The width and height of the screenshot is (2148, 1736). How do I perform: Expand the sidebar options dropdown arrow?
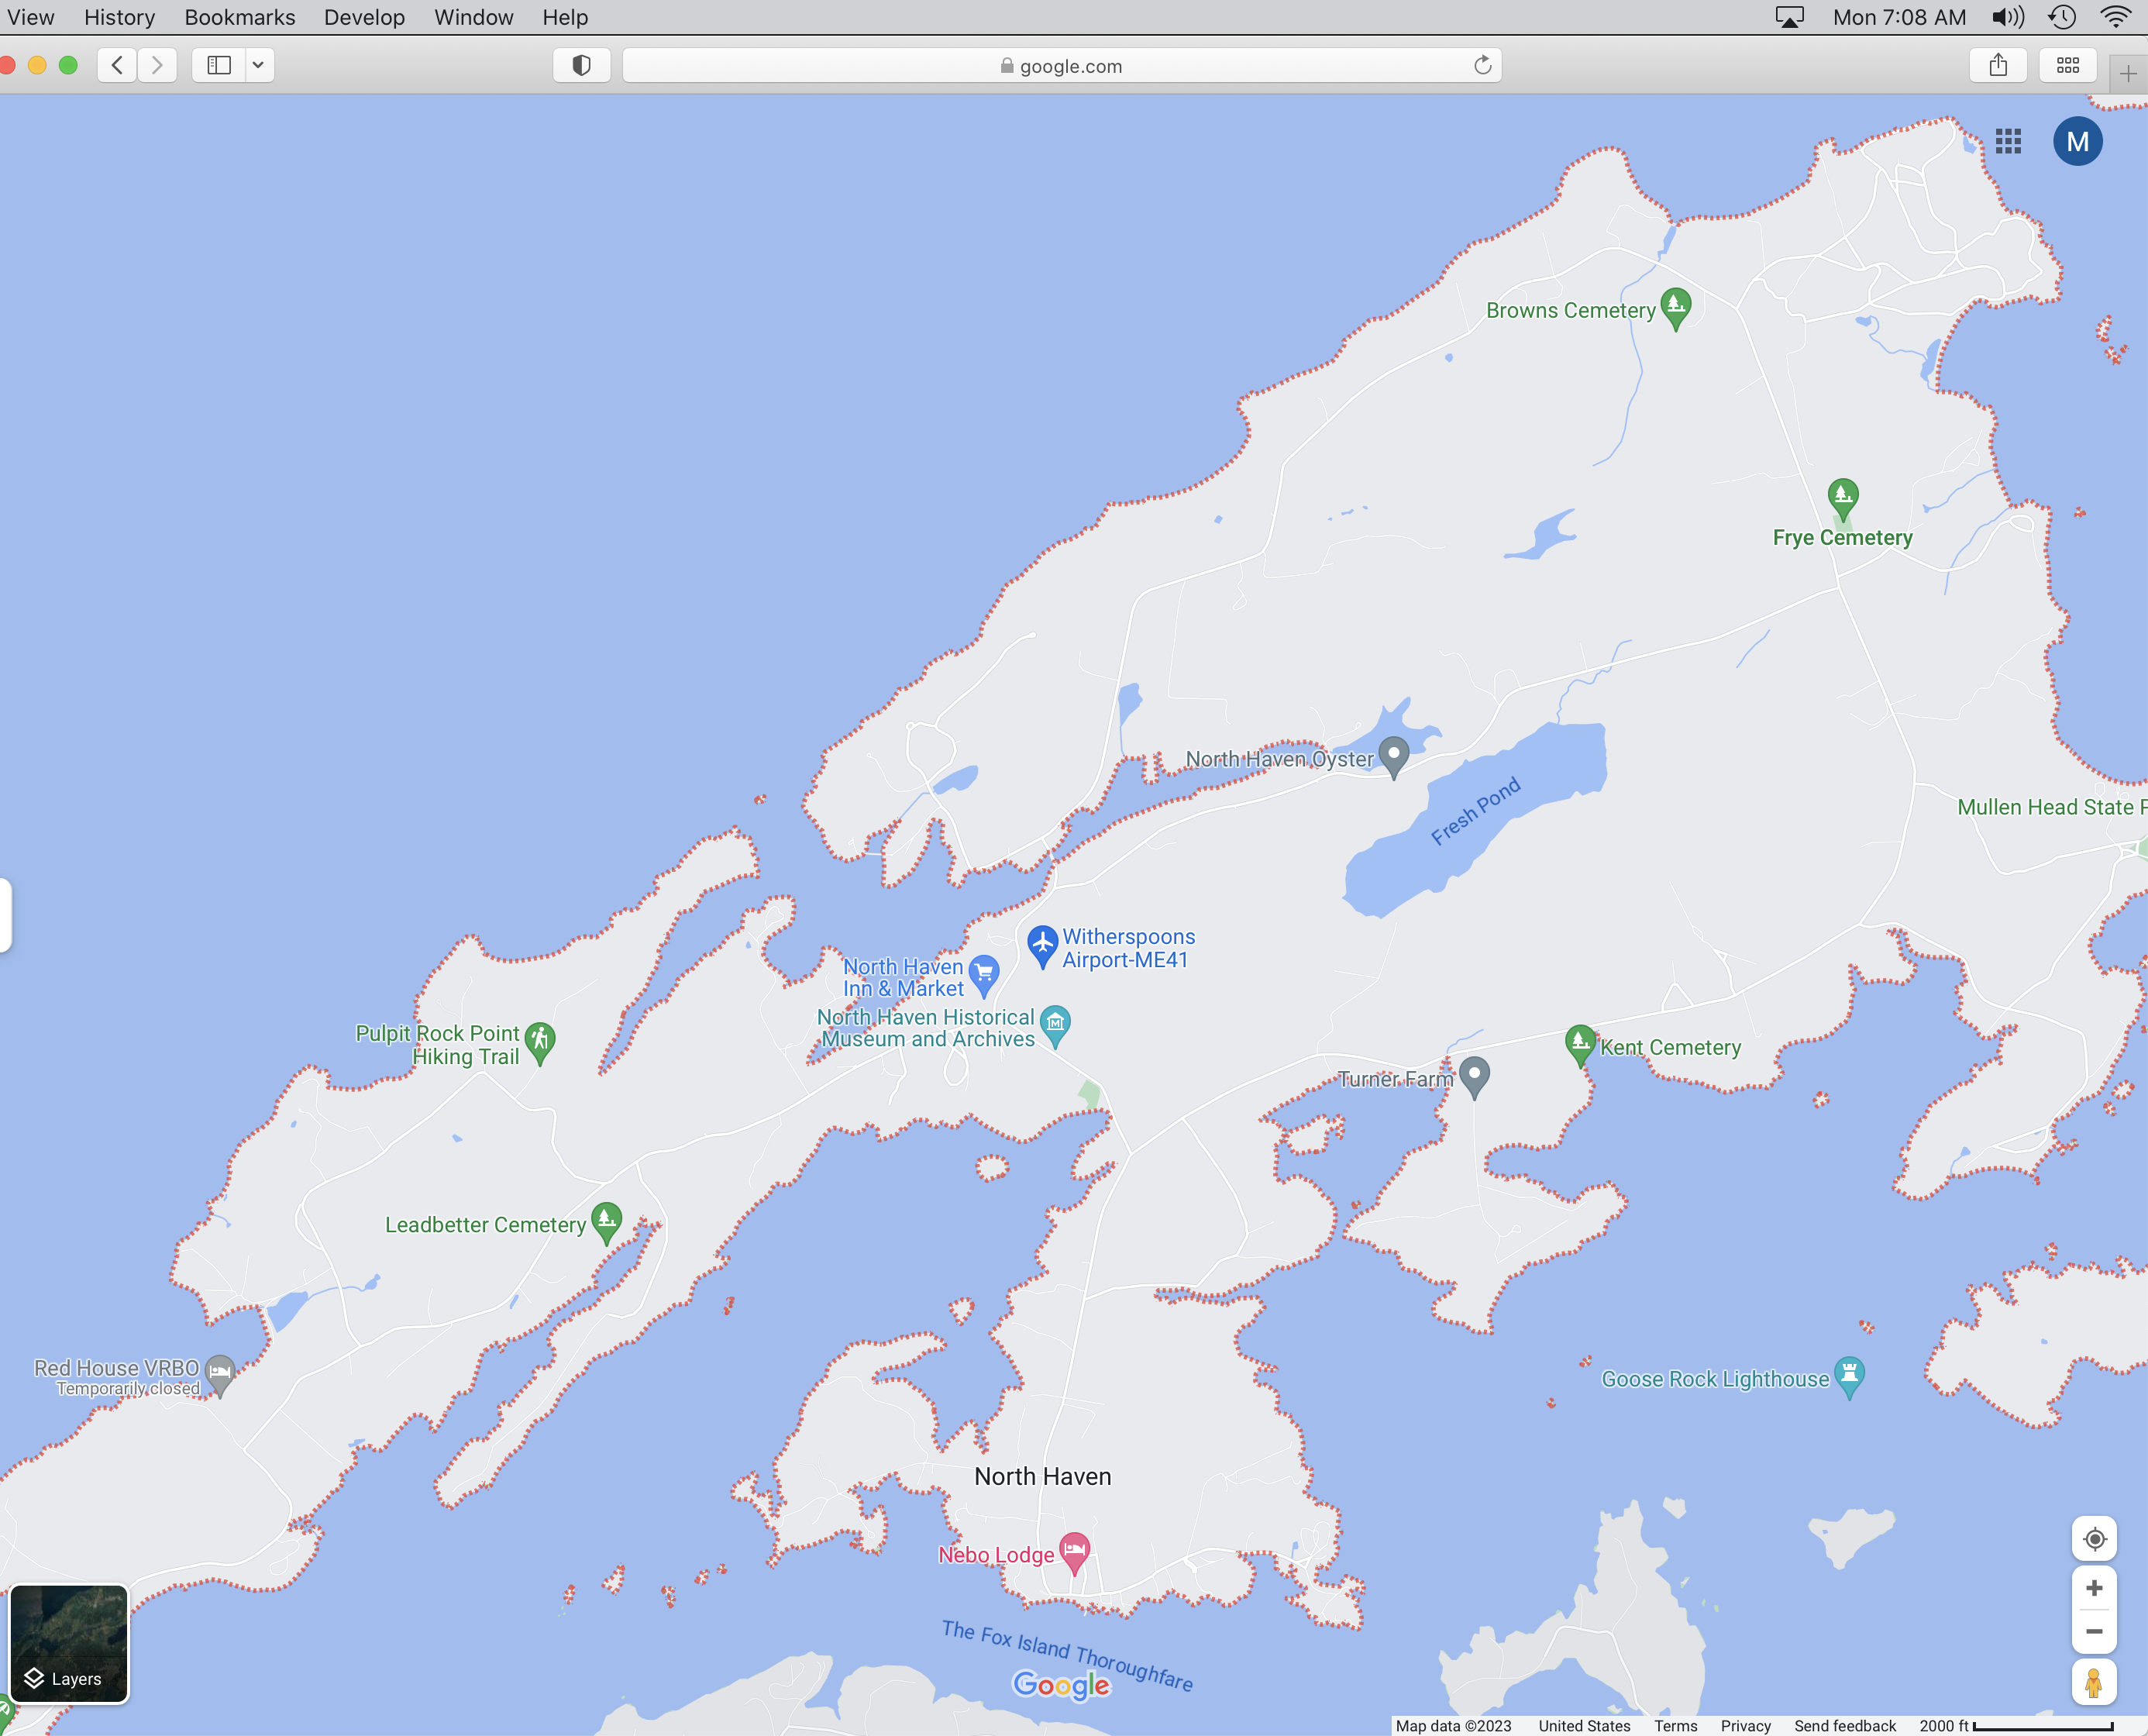[258, 66]
